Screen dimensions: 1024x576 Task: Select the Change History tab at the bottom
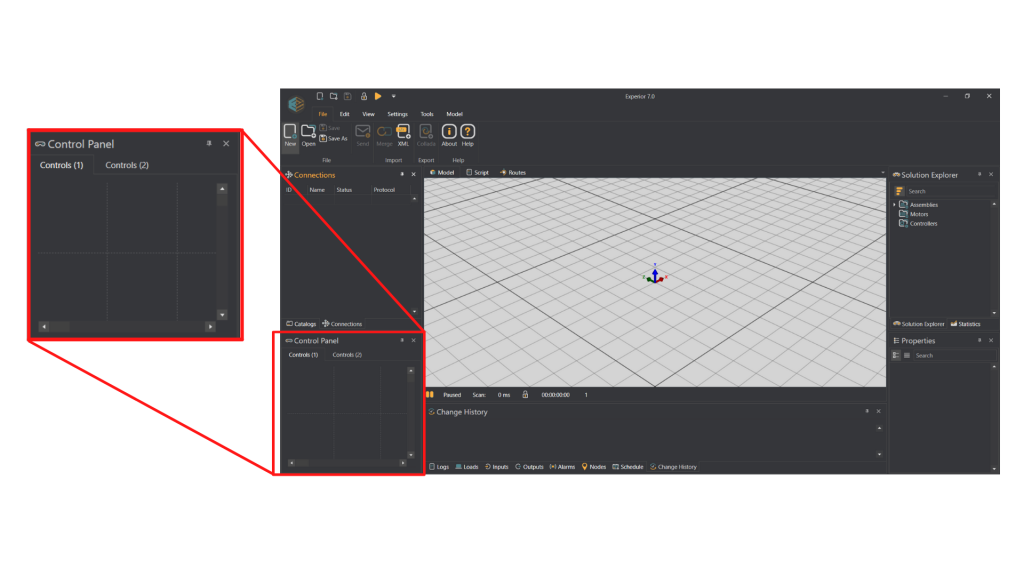click(x=673, y=467)
